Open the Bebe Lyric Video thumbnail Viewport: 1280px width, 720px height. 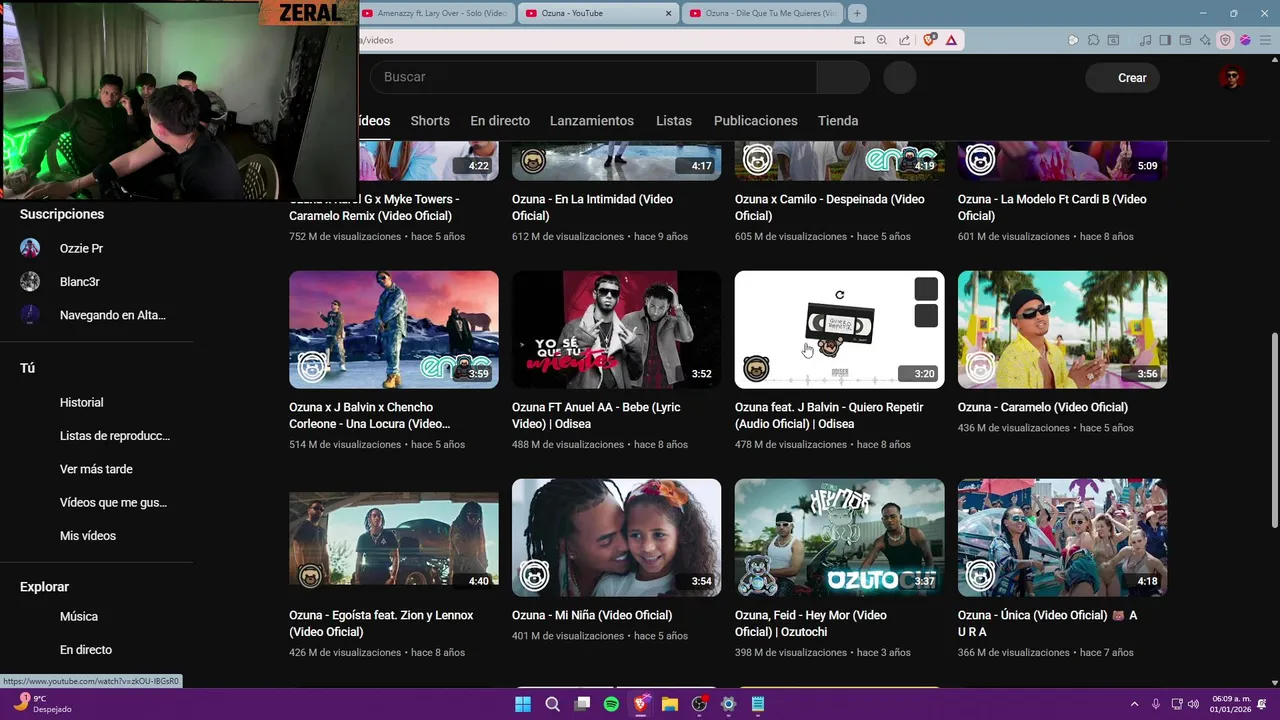coord(616,329)
